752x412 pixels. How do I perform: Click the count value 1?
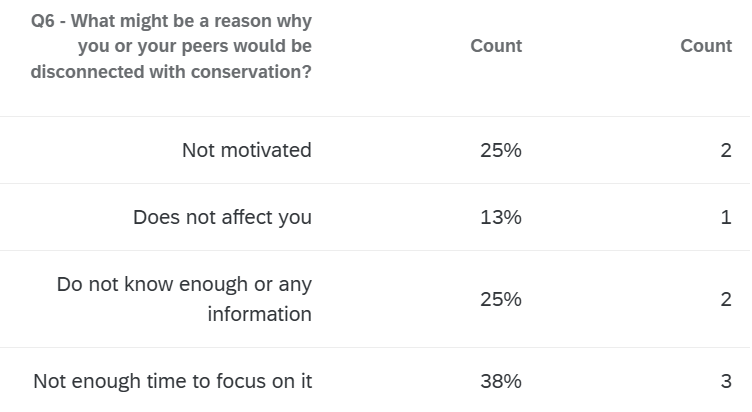tap(726, 217)
